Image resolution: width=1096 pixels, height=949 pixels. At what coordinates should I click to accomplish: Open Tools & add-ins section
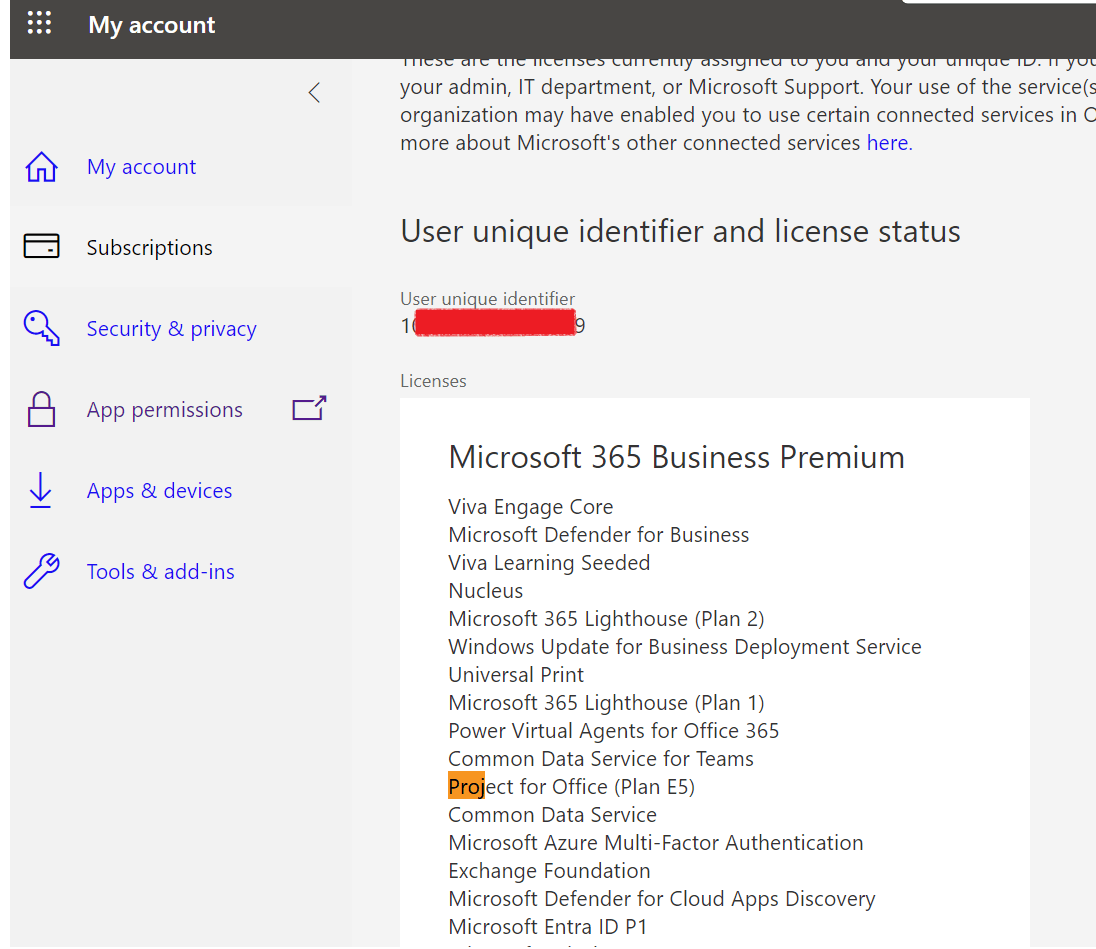pyautogui.click(x=161, y=572)
